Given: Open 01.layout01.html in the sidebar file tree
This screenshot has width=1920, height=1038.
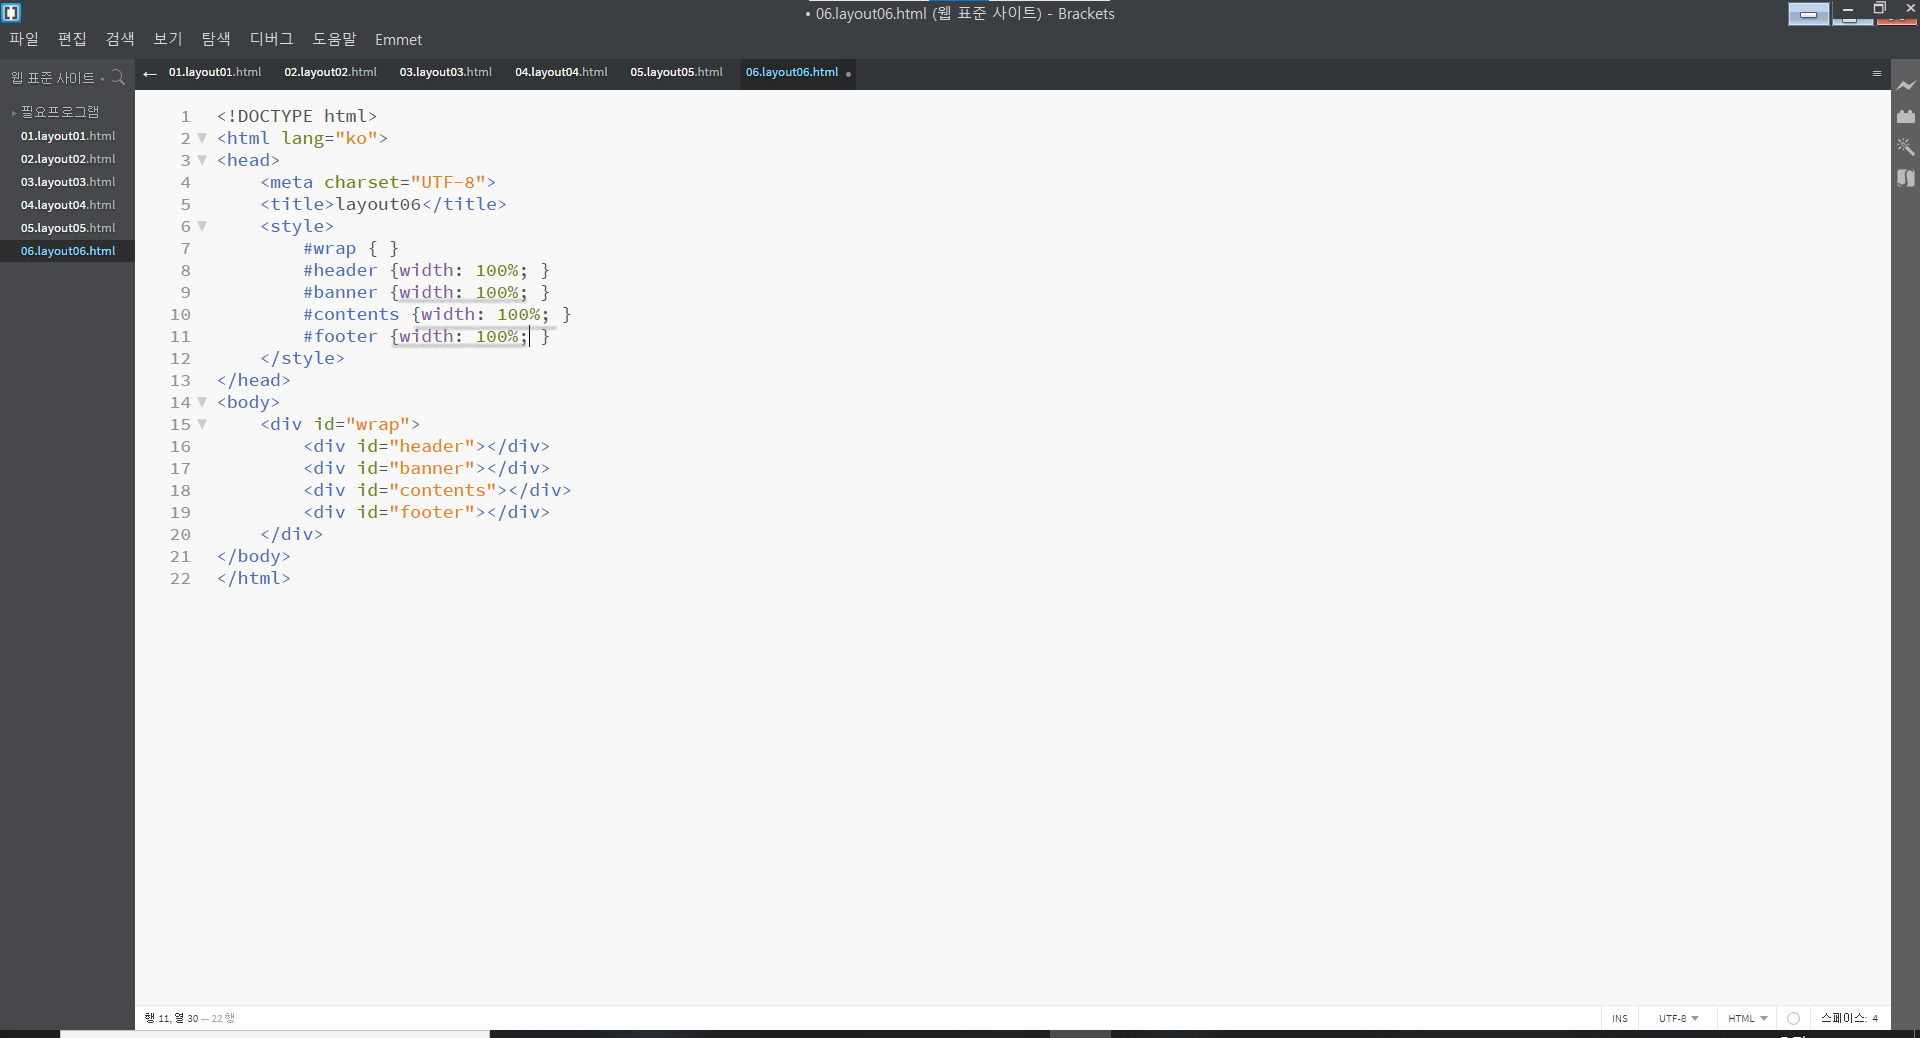Looking at the screenshot, I should click(x=68, y=136).
